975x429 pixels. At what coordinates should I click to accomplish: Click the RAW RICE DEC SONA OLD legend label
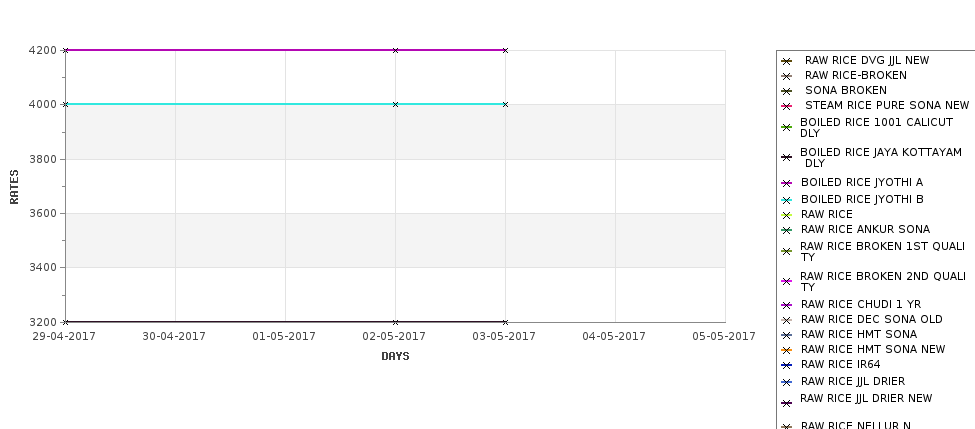pyautogui.click(x=871, y=320)
